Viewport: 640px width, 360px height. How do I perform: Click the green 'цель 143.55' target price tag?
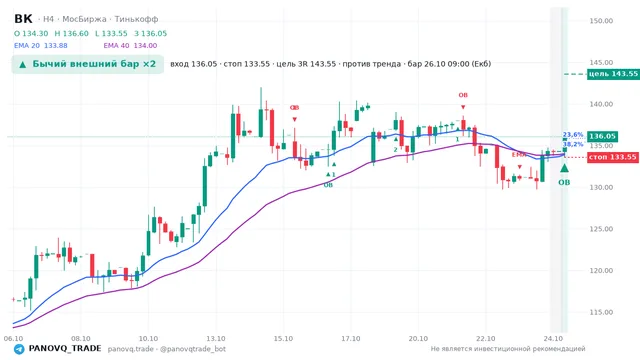point(613,74)
